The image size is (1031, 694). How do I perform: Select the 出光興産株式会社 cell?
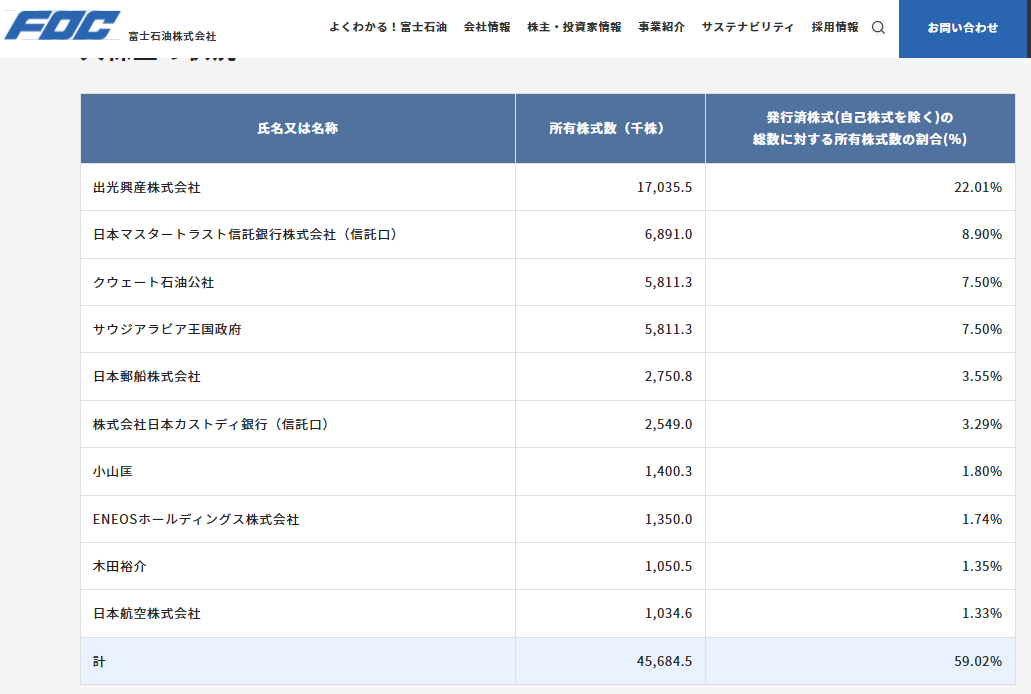point(298,187)
